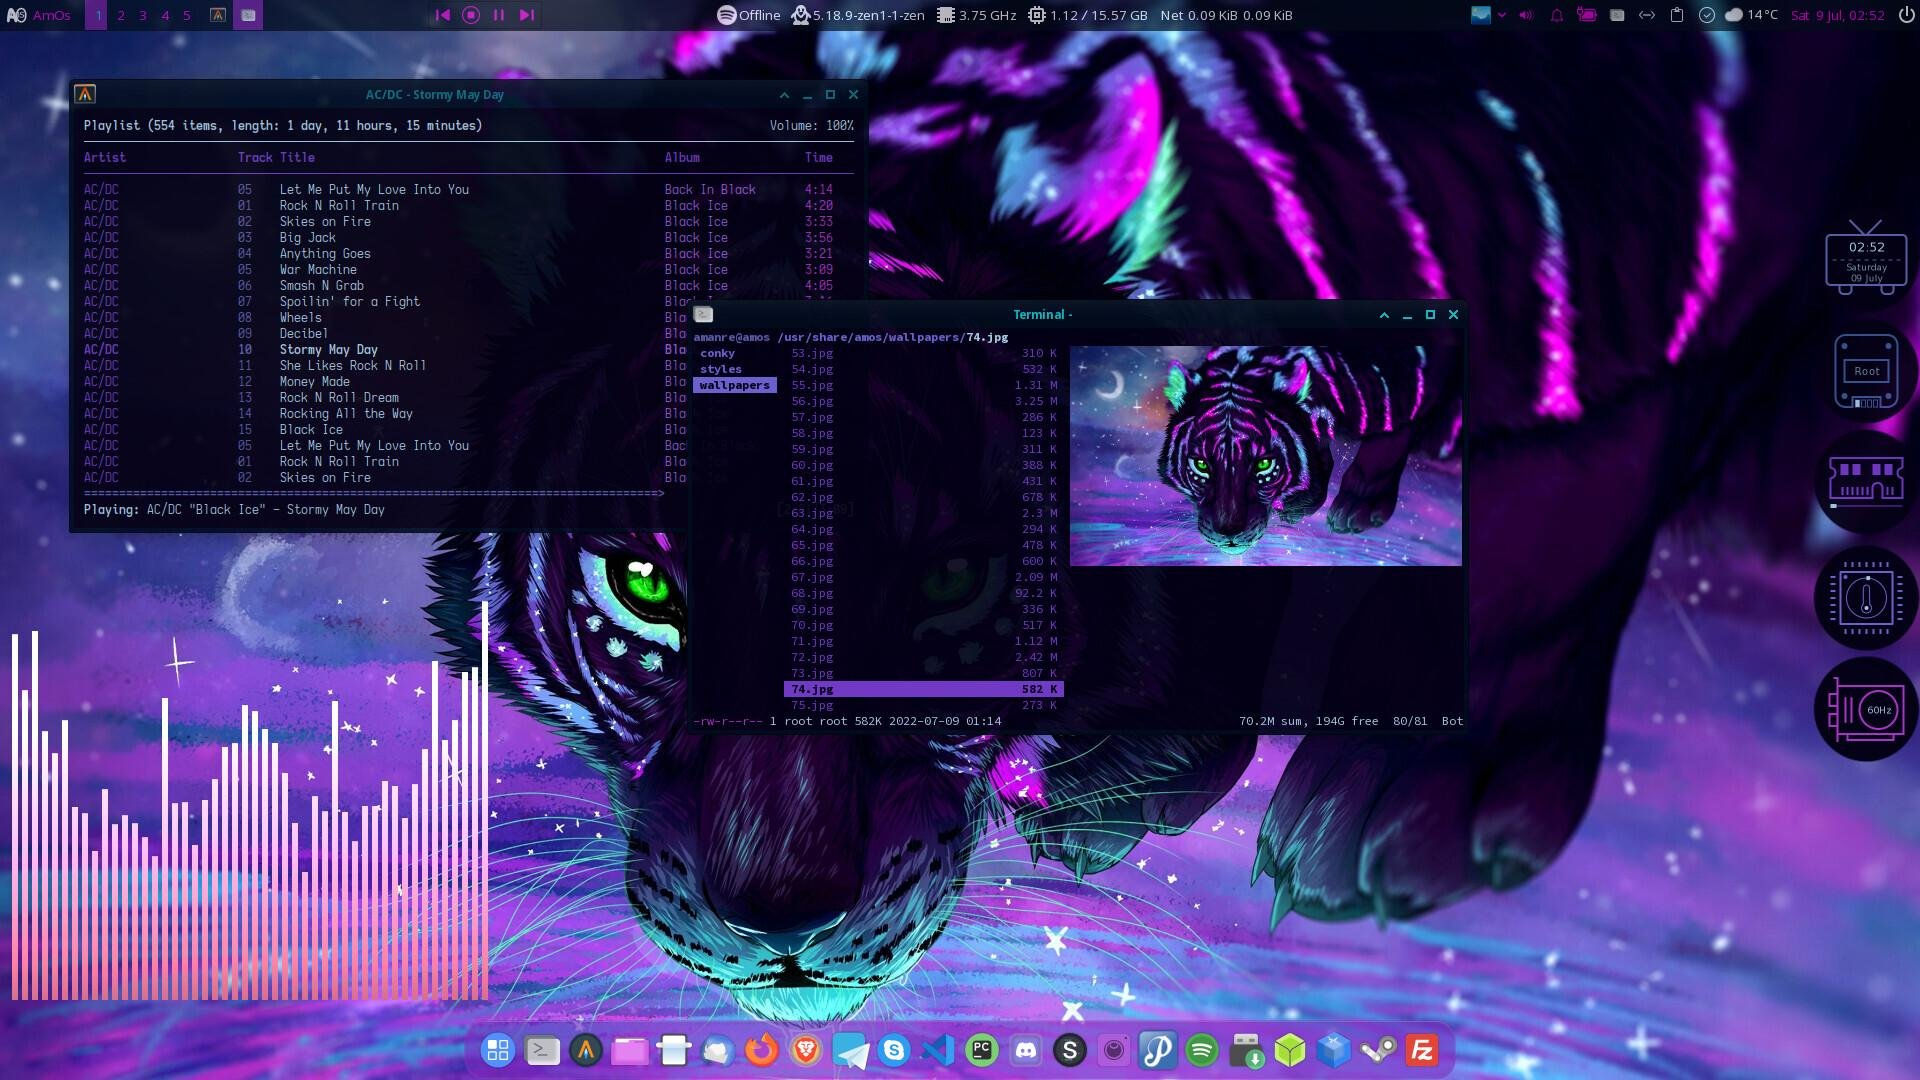Click the tiger image preview in terminal
Image resolution: width=1920 pixels, height=1080 pixels.
click(1265, 456)
